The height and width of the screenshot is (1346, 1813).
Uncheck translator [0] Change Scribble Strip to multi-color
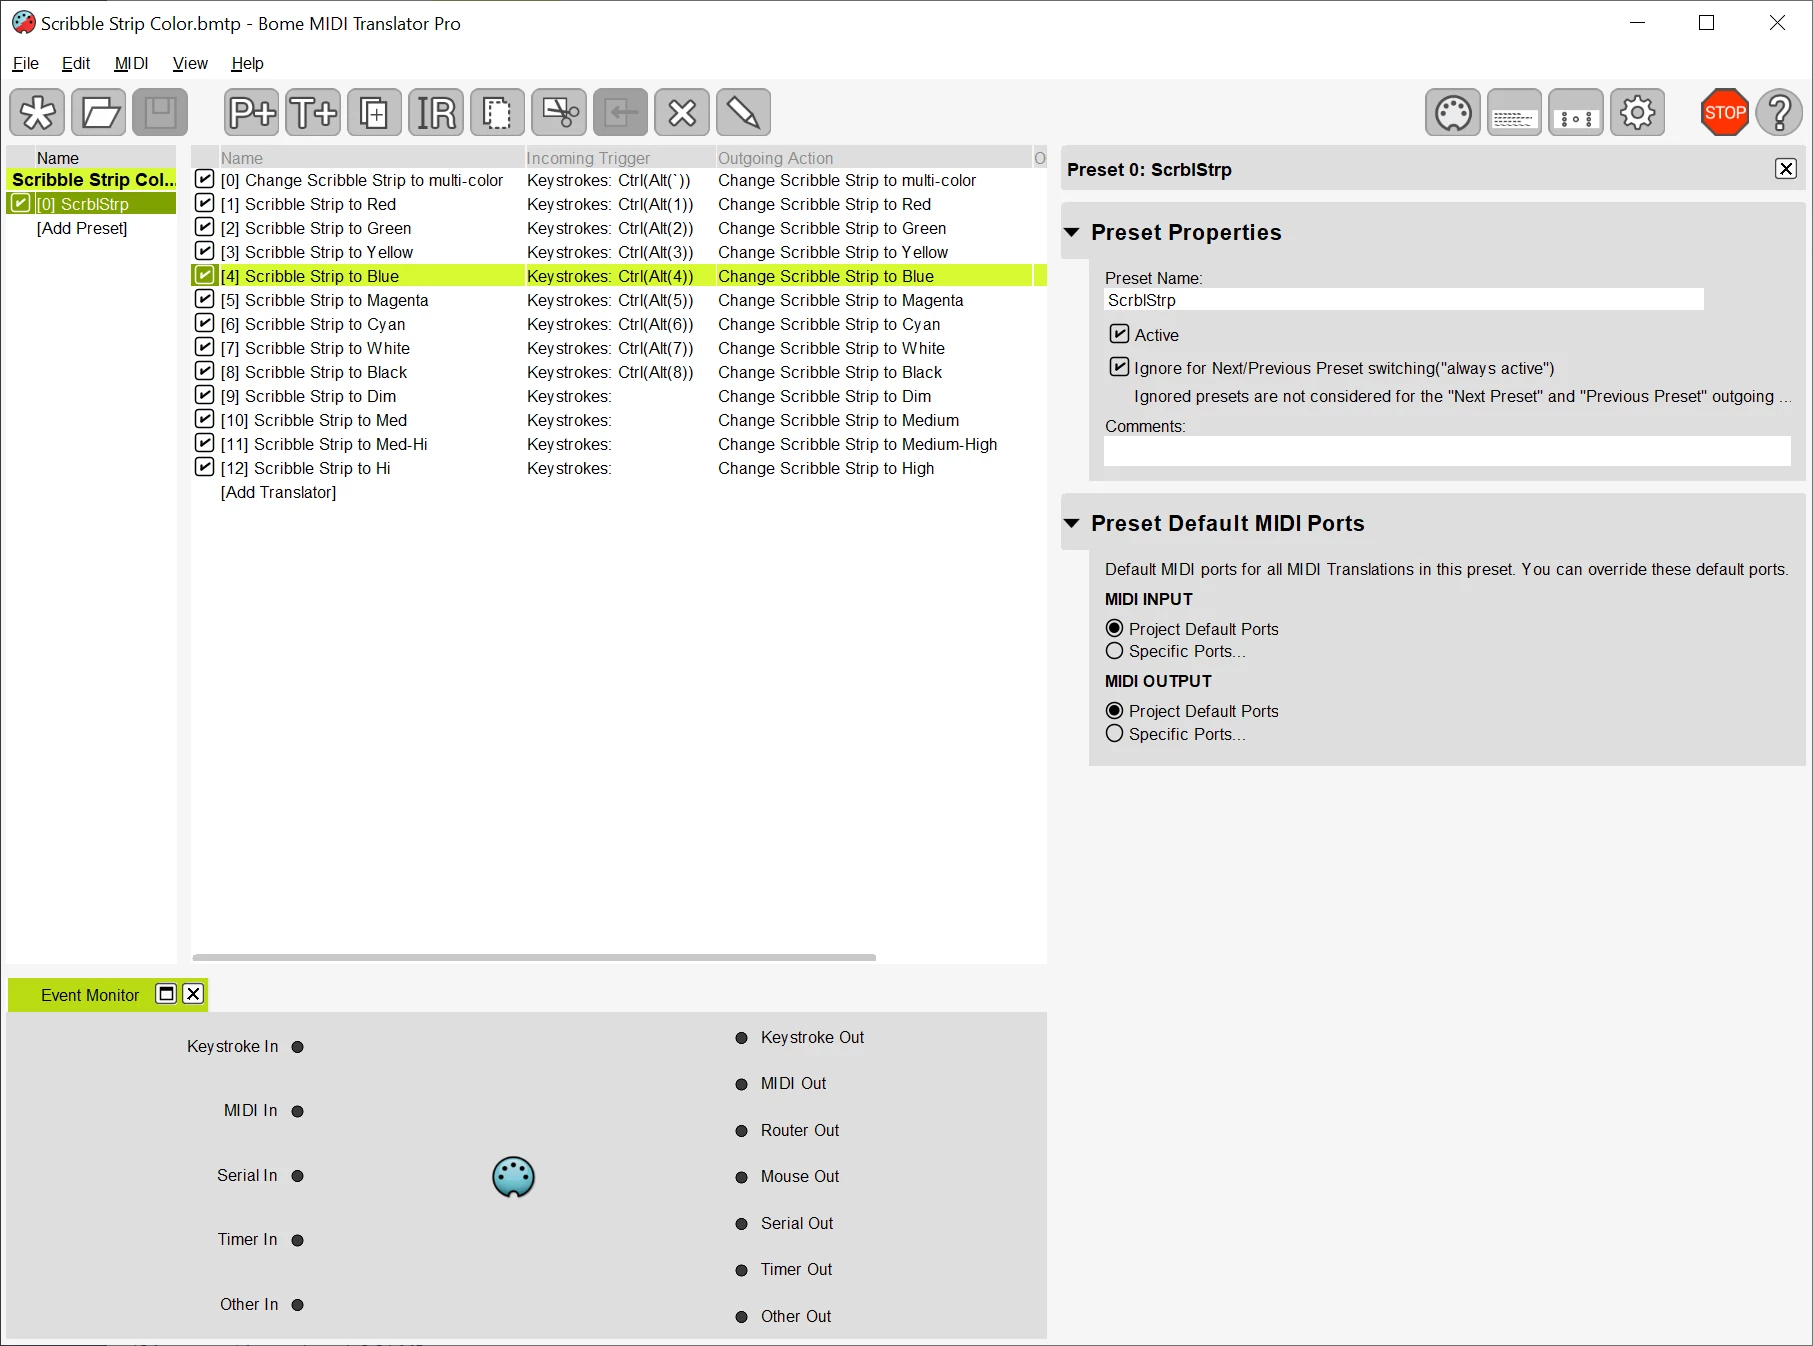(205, 179)
